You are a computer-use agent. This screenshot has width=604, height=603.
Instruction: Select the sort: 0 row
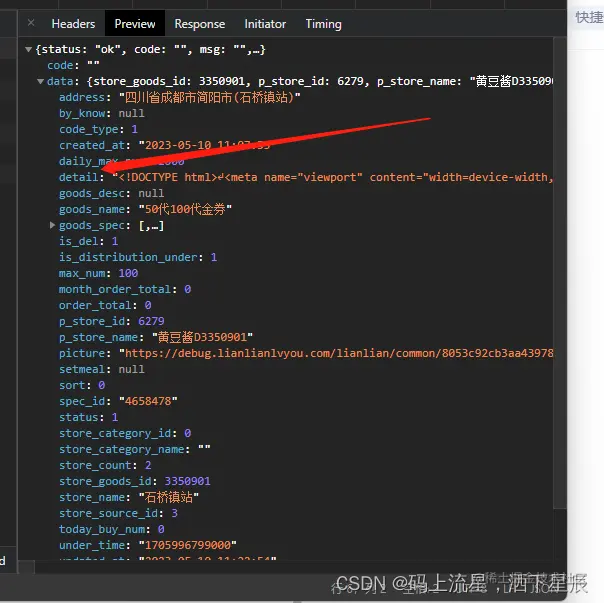point(82,385)
